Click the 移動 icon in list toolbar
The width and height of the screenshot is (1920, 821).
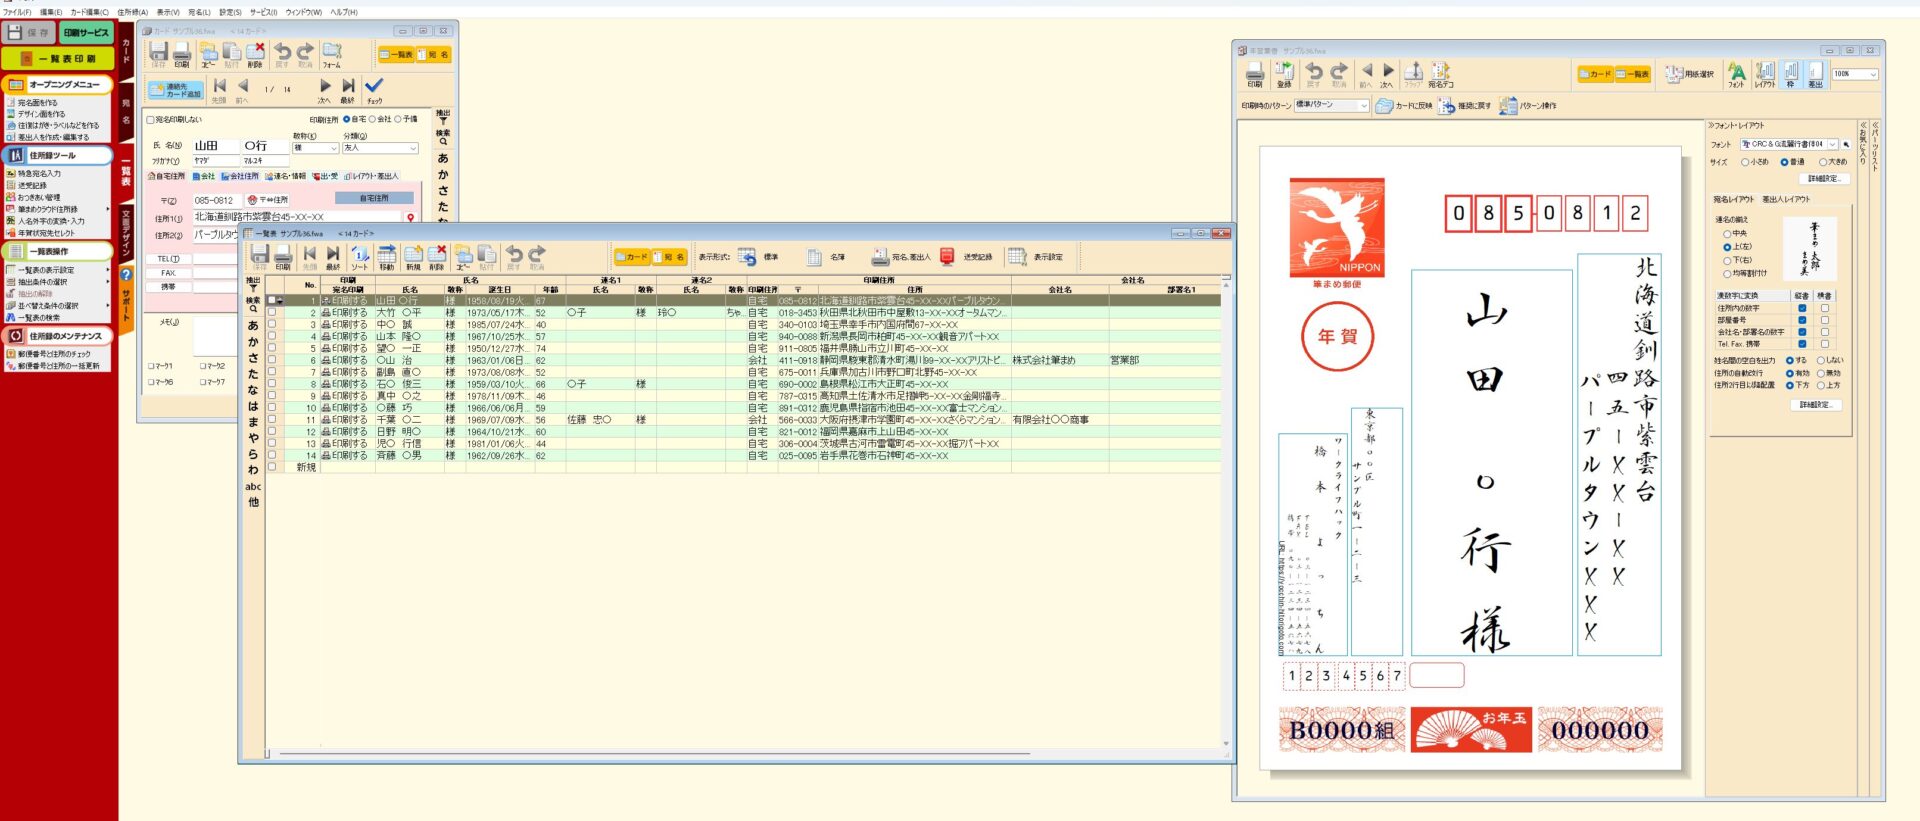(x=386, y=257)
